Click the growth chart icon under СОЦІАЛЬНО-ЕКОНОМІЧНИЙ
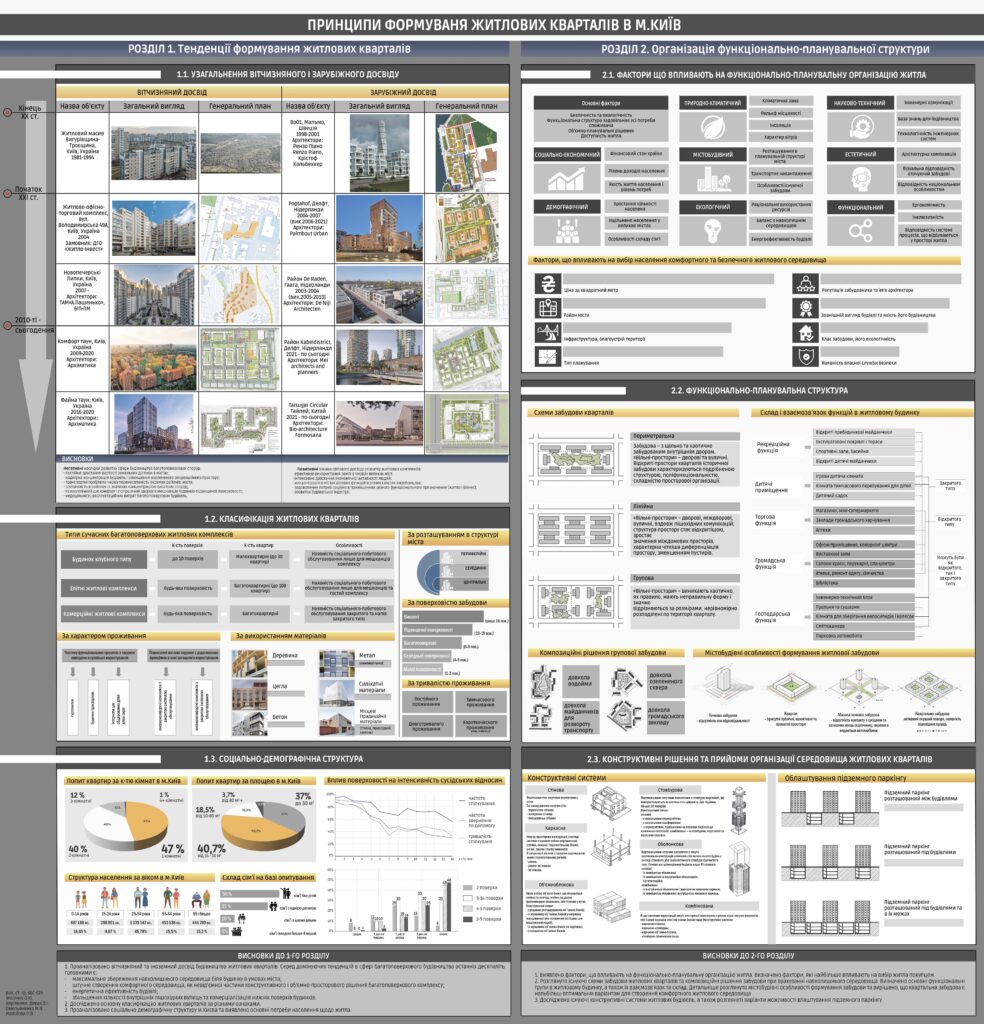 click(x=565, y=179)
